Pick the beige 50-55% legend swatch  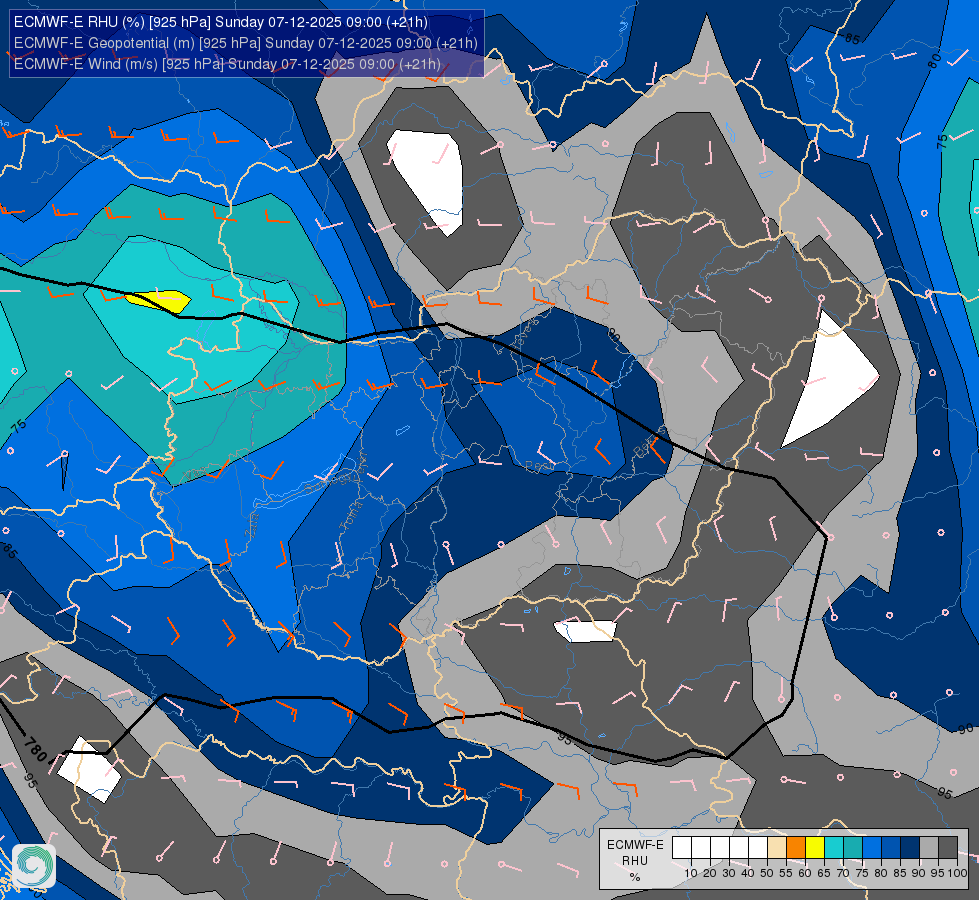[x=777, y=848]
